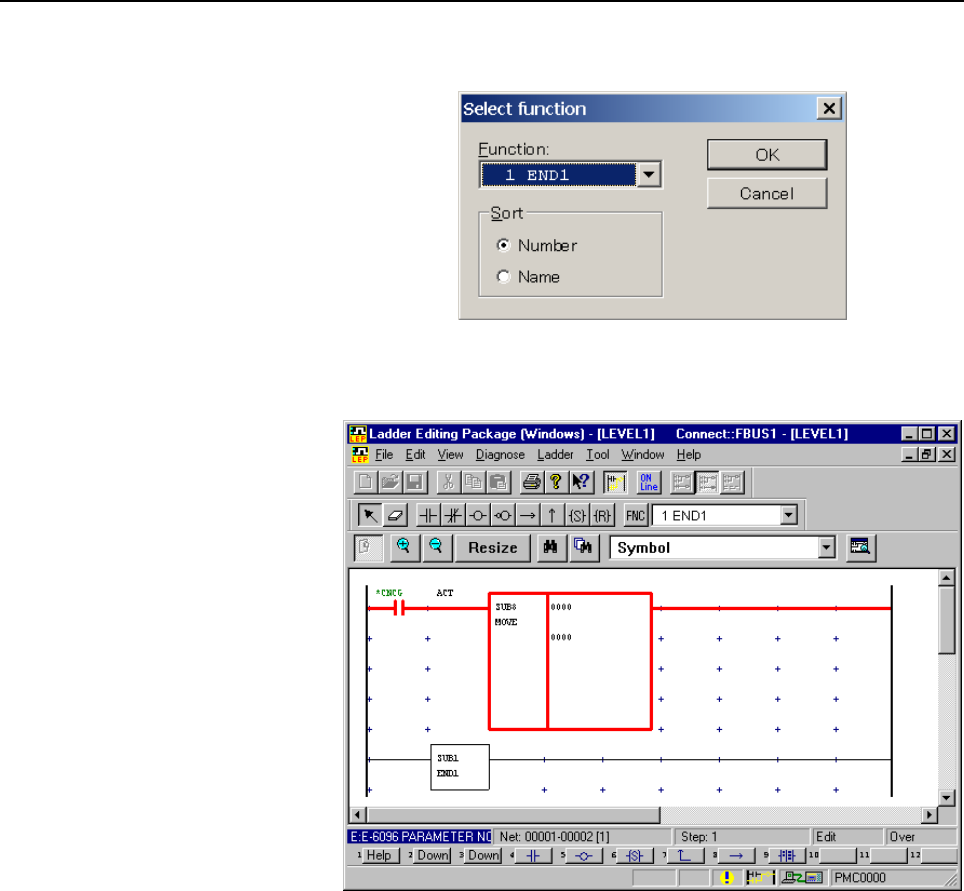This screenshot has width=964, height=891.
Task: Click the vertical scrollbar down arrow
Action: point(945,796)
